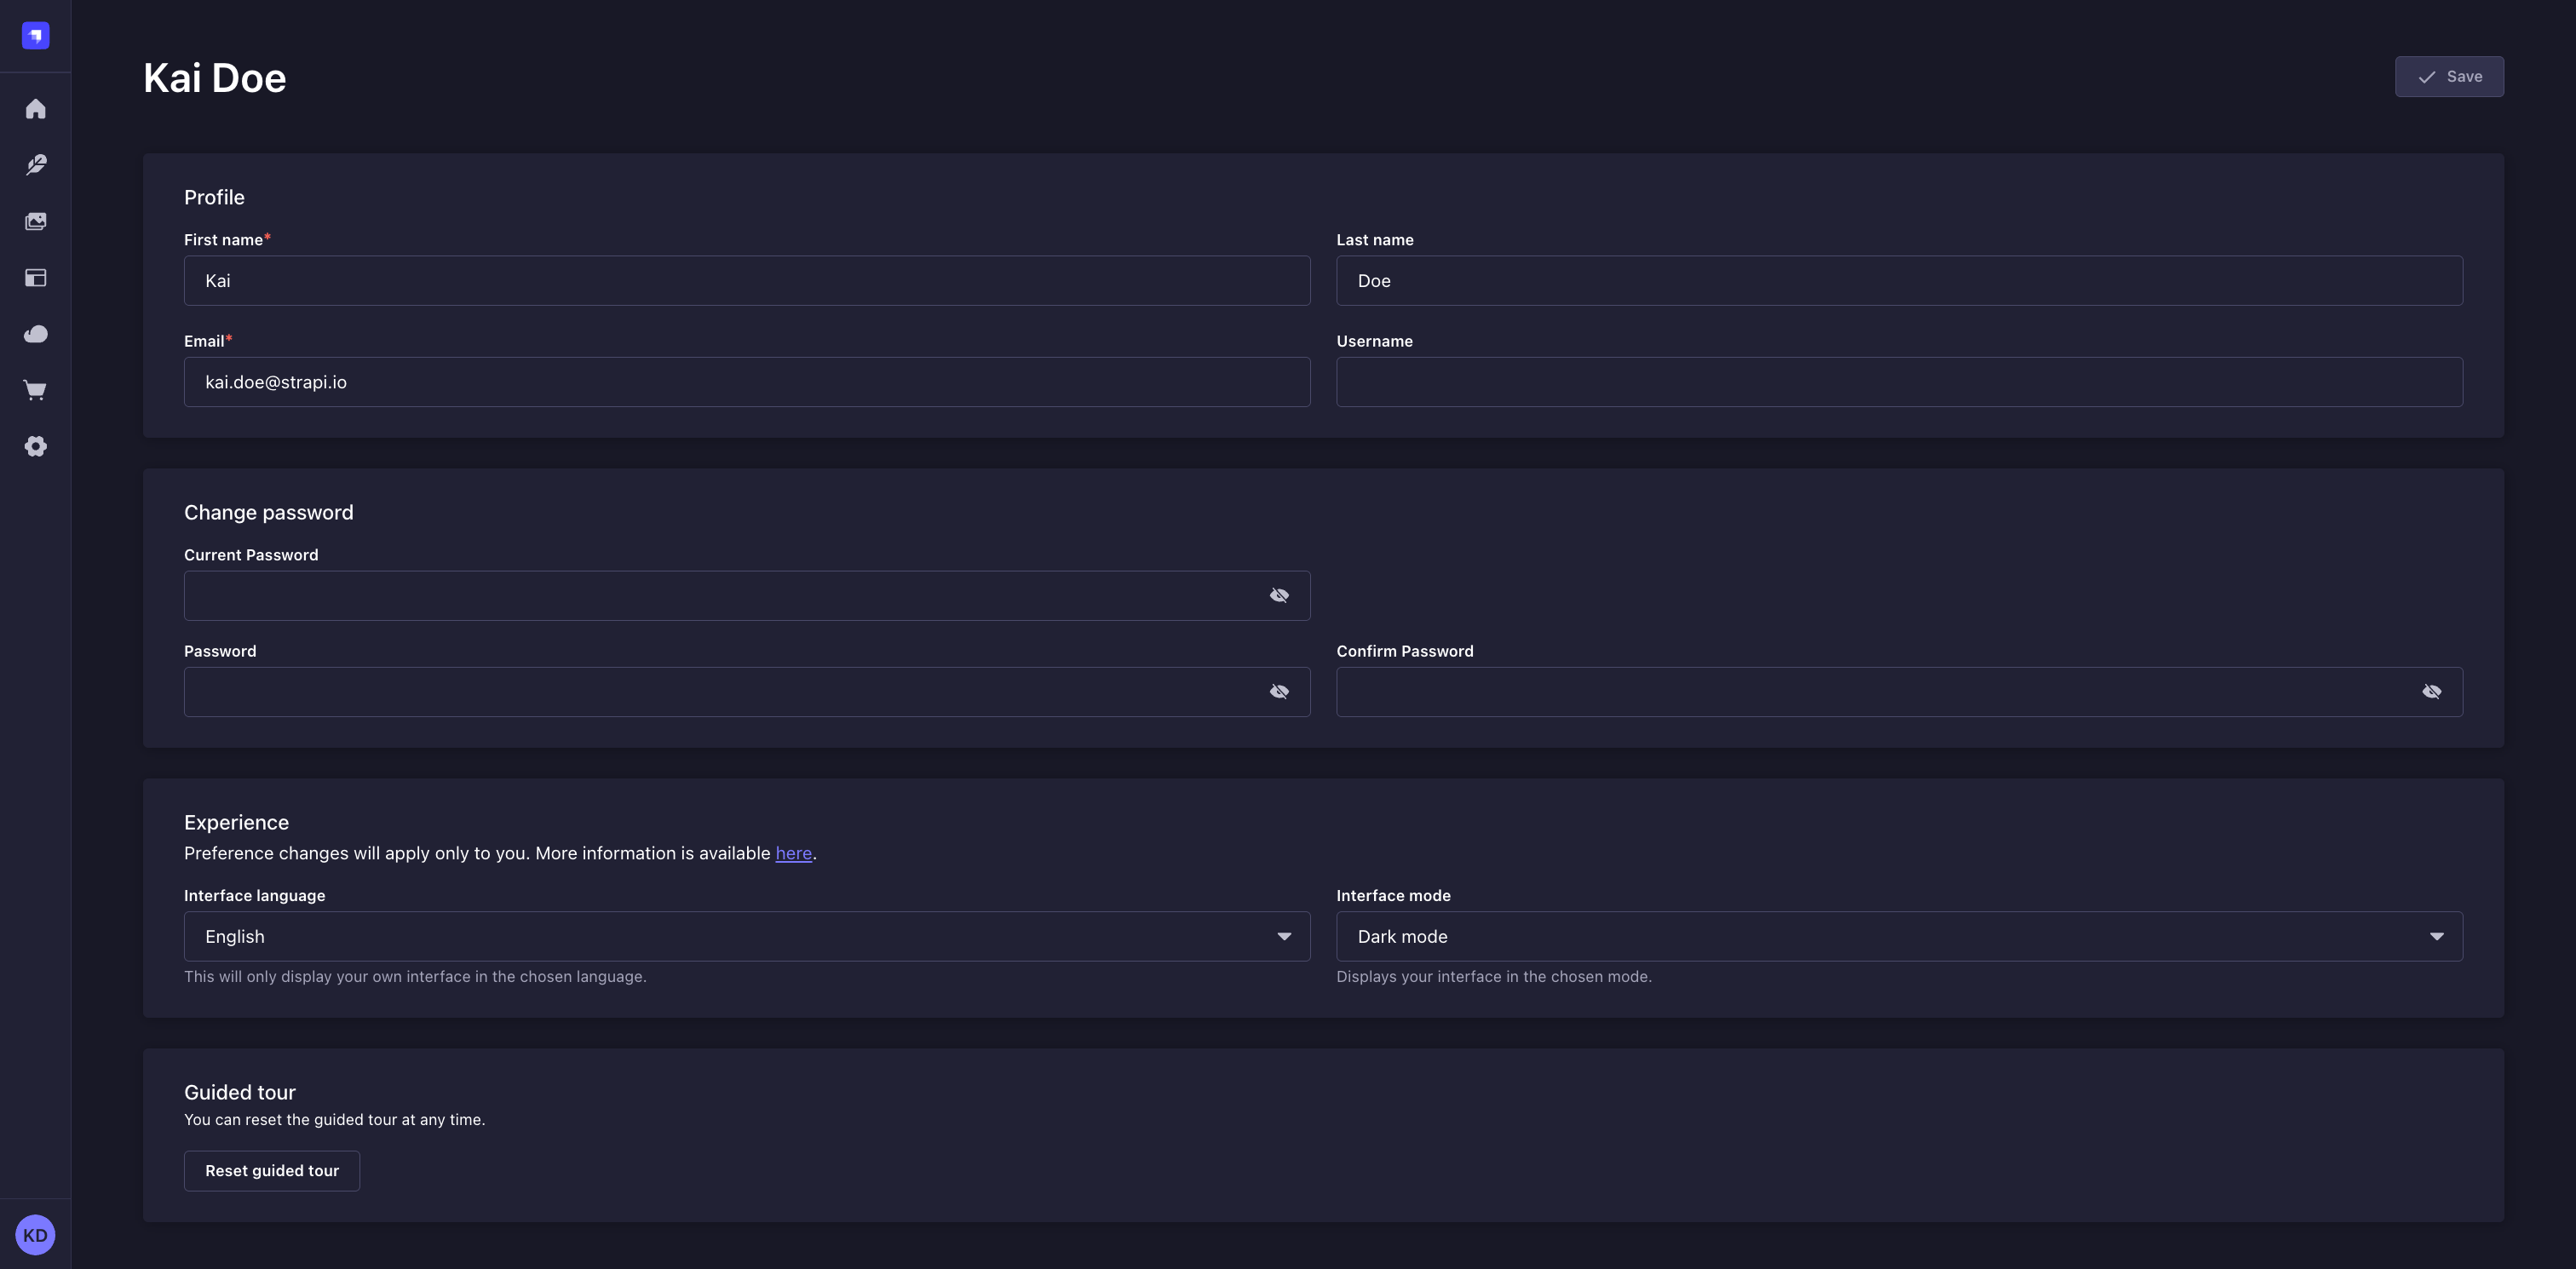Reveal the Confirm Password field value
Viewport: 2576px width, 1269px height.
coord(2432,691)
